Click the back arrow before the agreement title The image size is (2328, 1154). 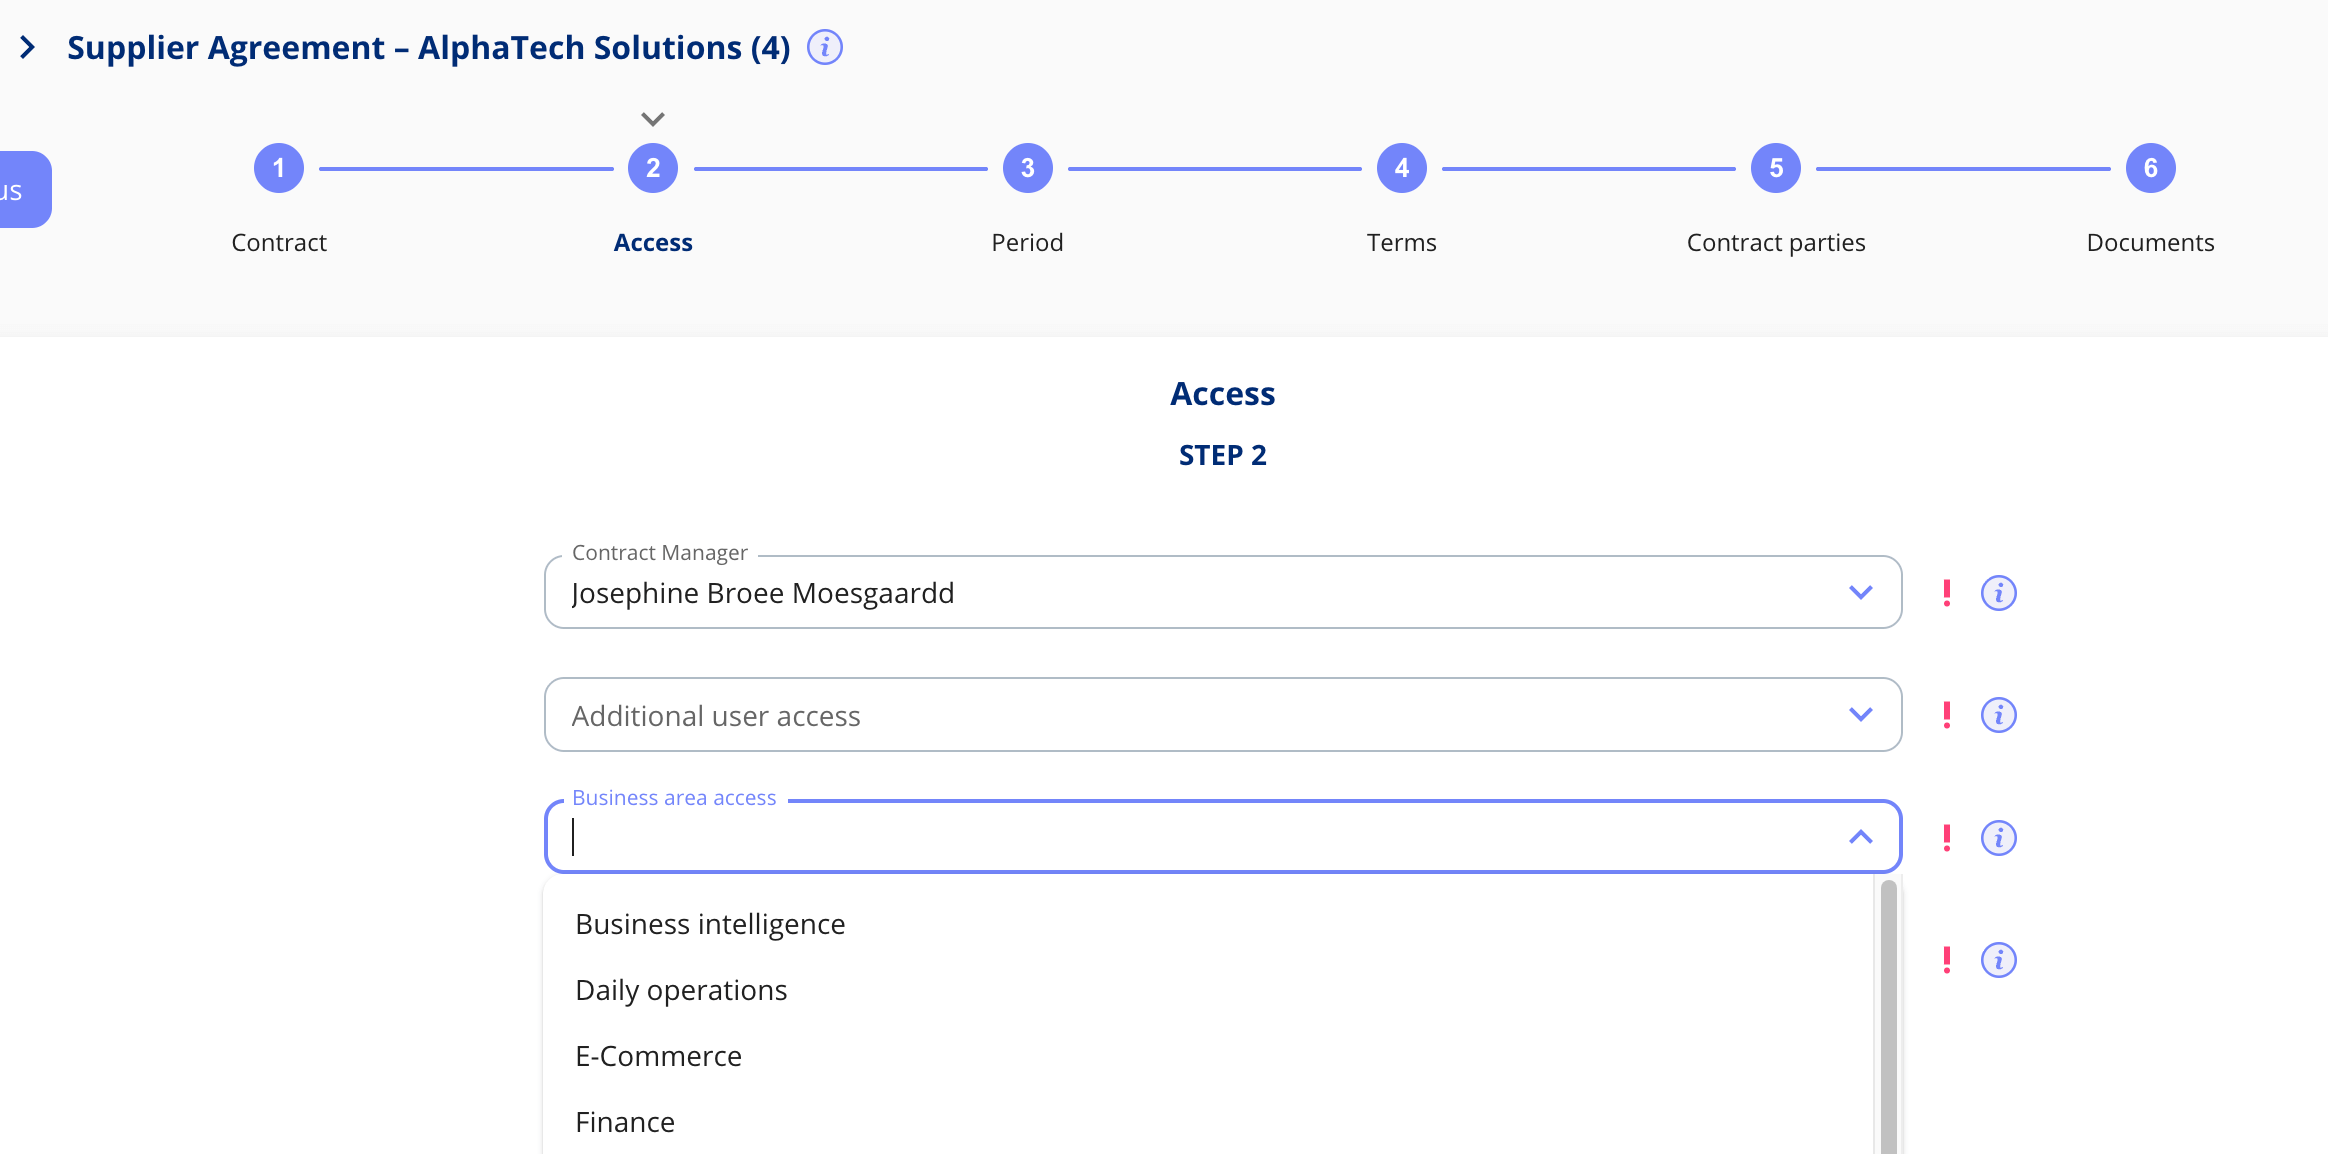28,46
